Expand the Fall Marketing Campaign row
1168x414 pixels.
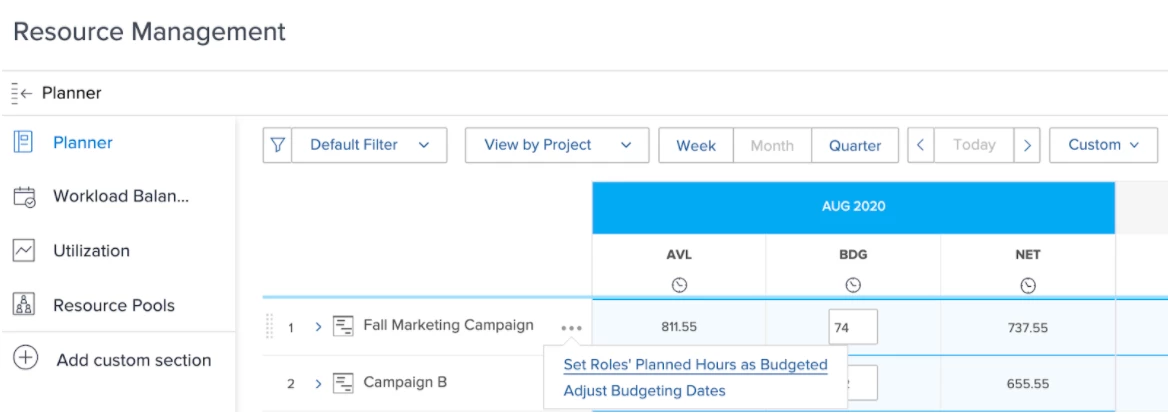pos(317,326)
